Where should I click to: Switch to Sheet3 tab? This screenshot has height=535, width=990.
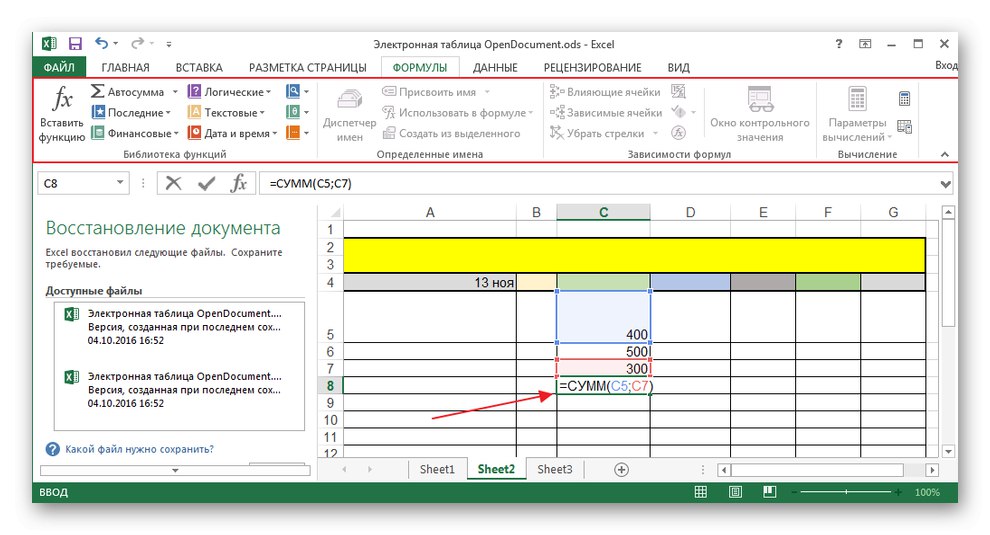tap(554, 469)
